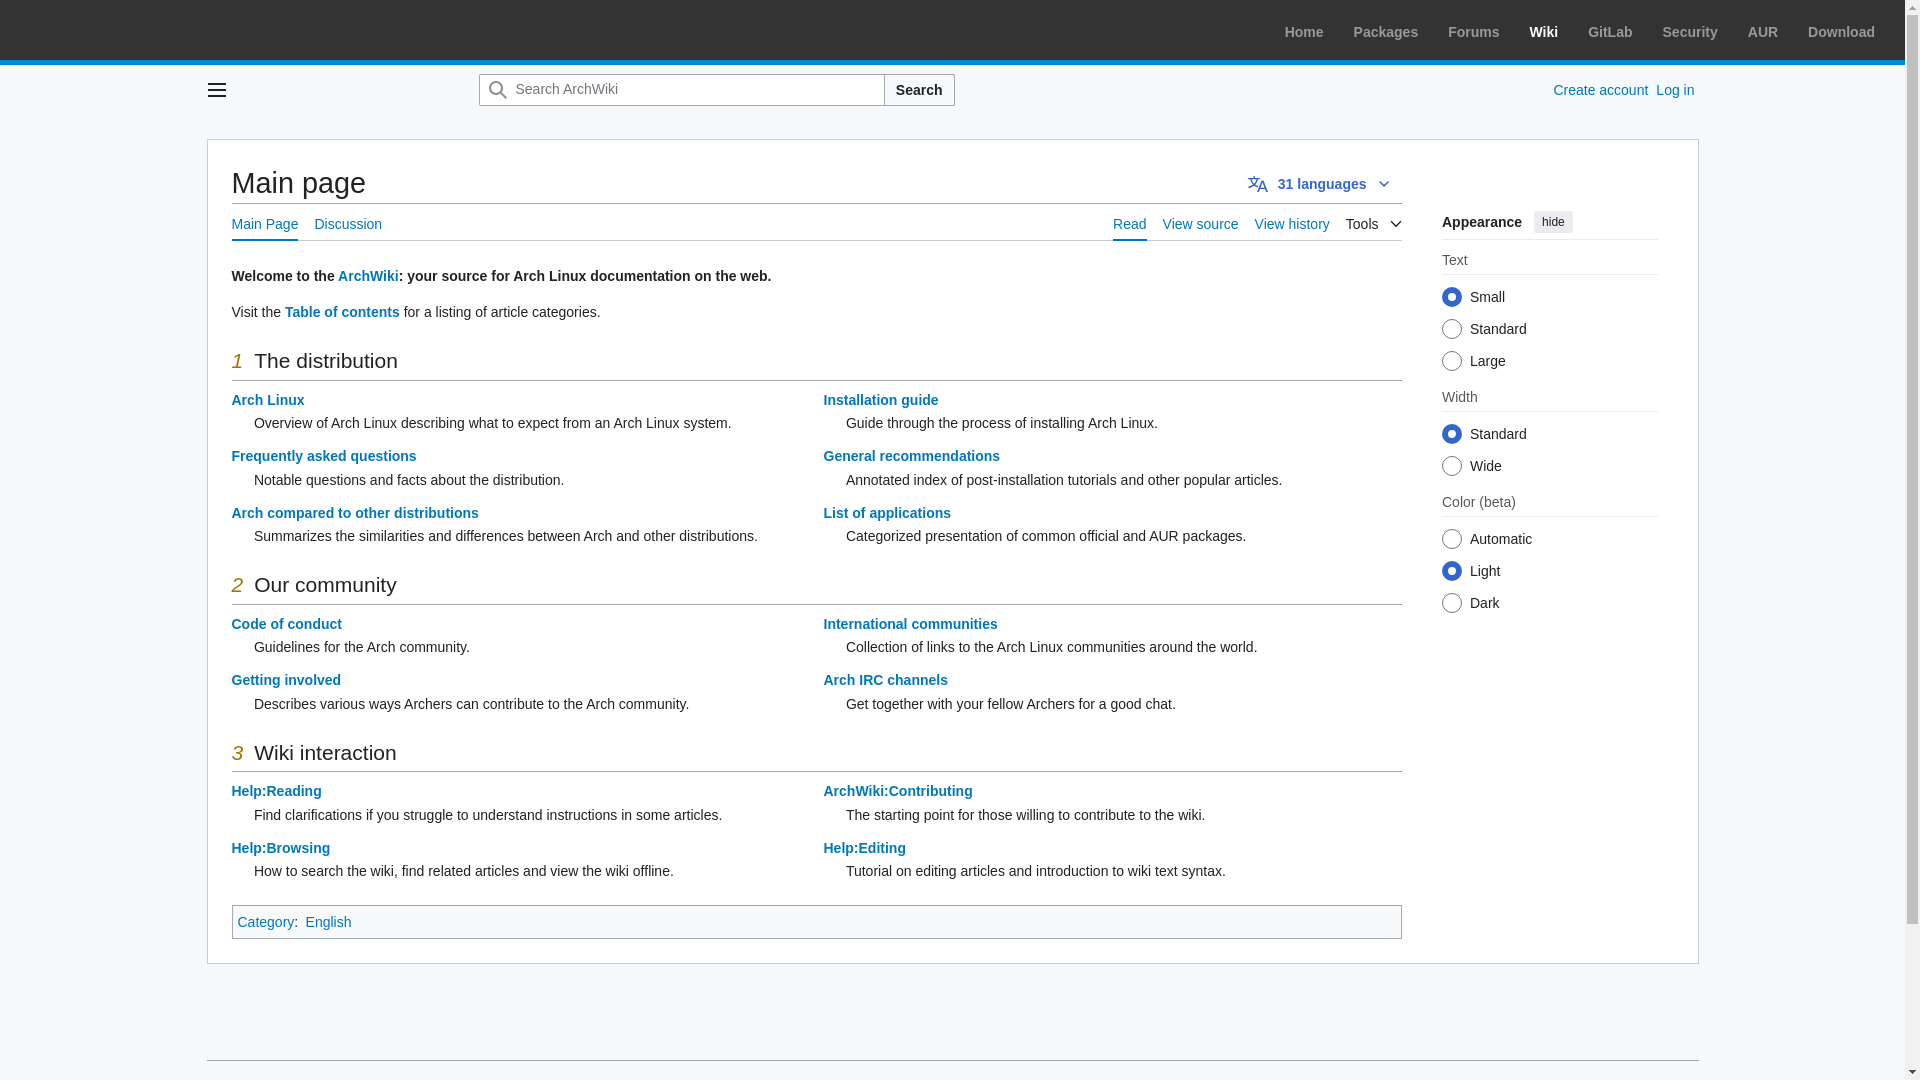Click the 'Main page' title heading
1920x1080 pixels.
pyautogui.click(x=299, y=183)
